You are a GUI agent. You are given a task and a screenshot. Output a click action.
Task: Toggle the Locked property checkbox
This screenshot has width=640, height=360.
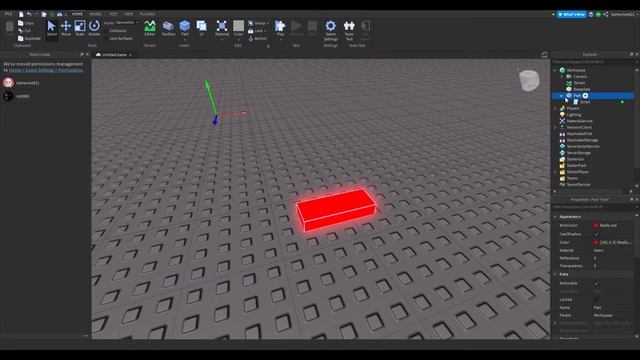tap(596, 300)
